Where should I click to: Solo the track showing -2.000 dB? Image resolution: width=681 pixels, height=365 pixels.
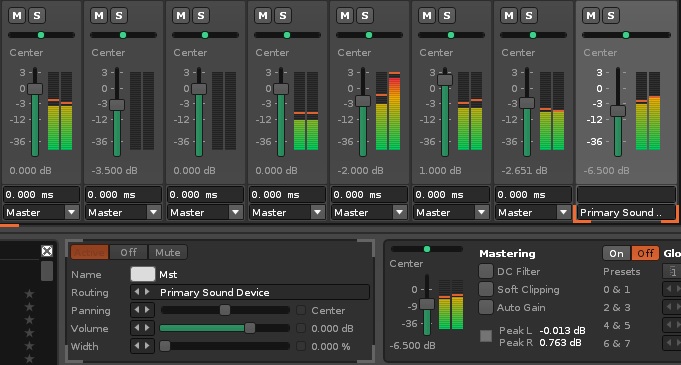(365, 16)
